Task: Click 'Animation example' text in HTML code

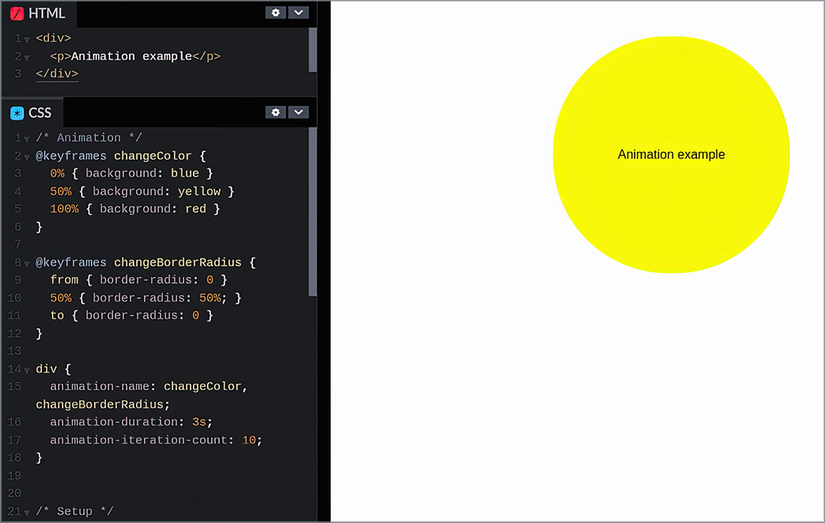Action: (132, 56)
